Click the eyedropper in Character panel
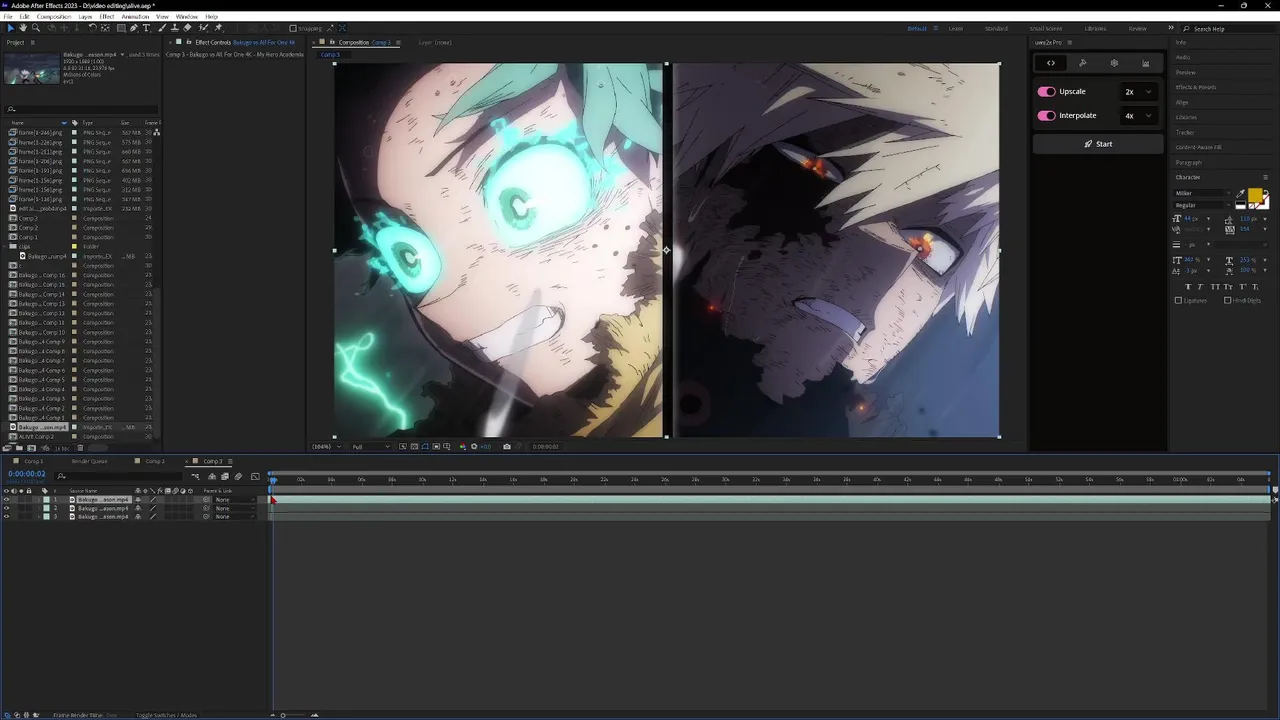 click(x=1240, y=193)
